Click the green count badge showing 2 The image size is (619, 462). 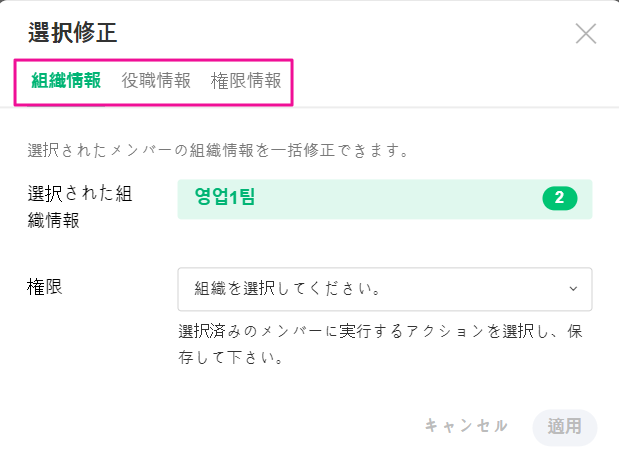pyautogui.click(x=560, y=198)
